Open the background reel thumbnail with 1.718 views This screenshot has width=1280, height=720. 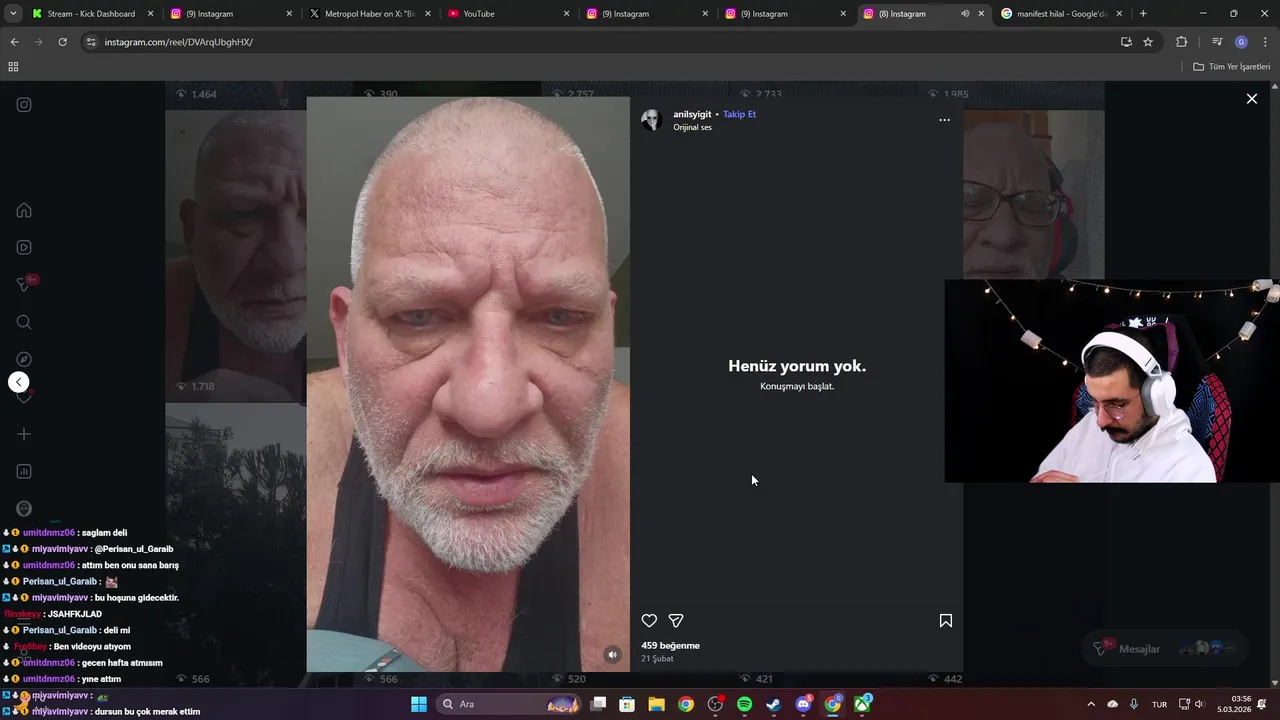coord(236,256)
